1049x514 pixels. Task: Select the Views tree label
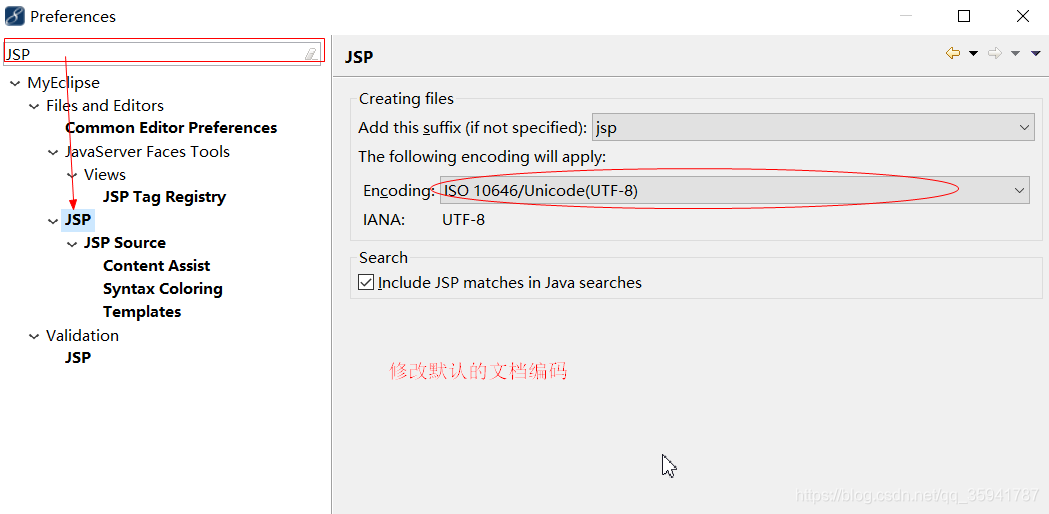tap(104, 175)
